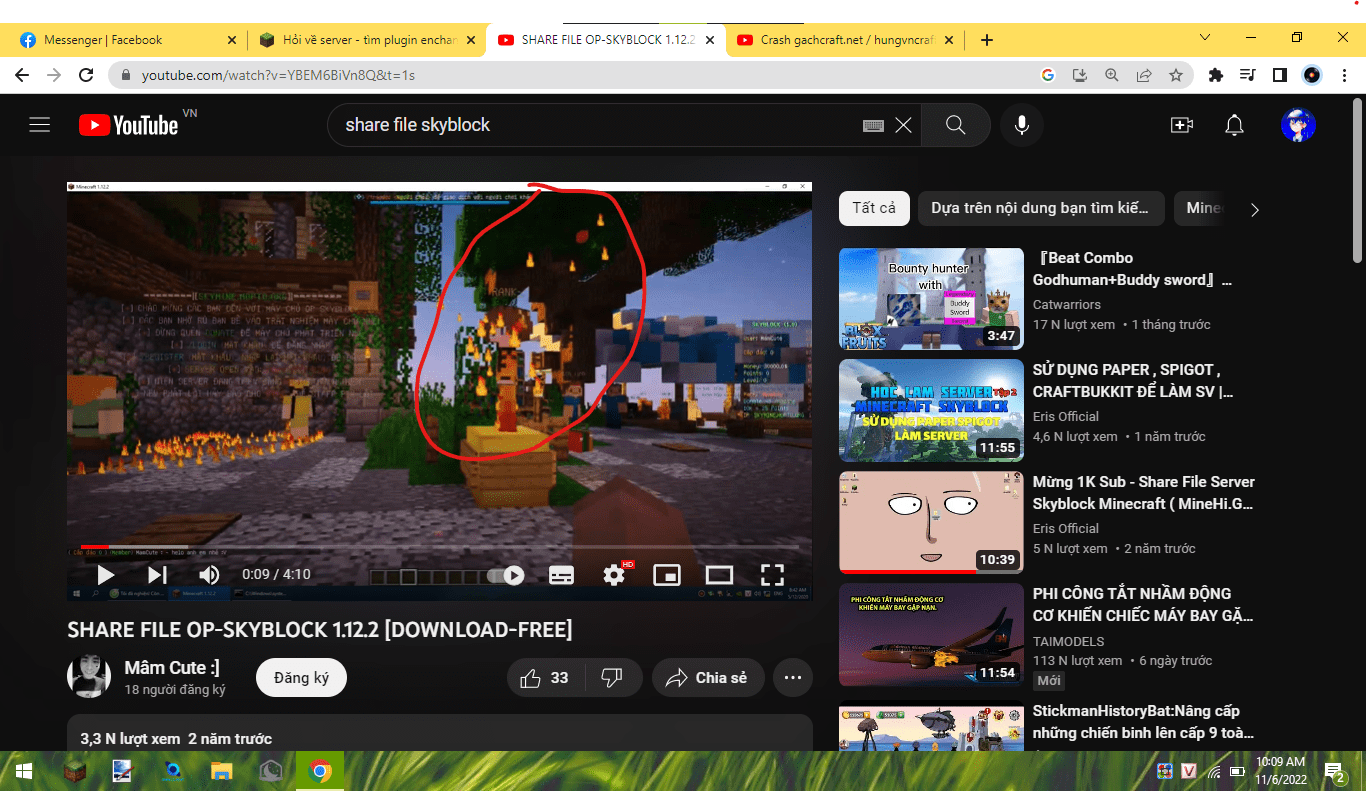Toggle theater mode

(719, 575)
